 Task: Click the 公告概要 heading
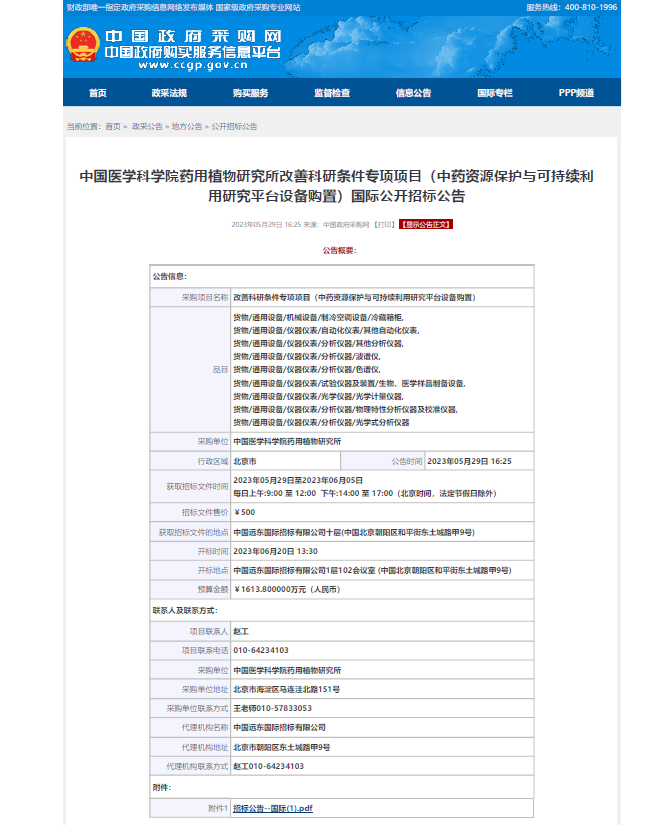tap(340, 250)
